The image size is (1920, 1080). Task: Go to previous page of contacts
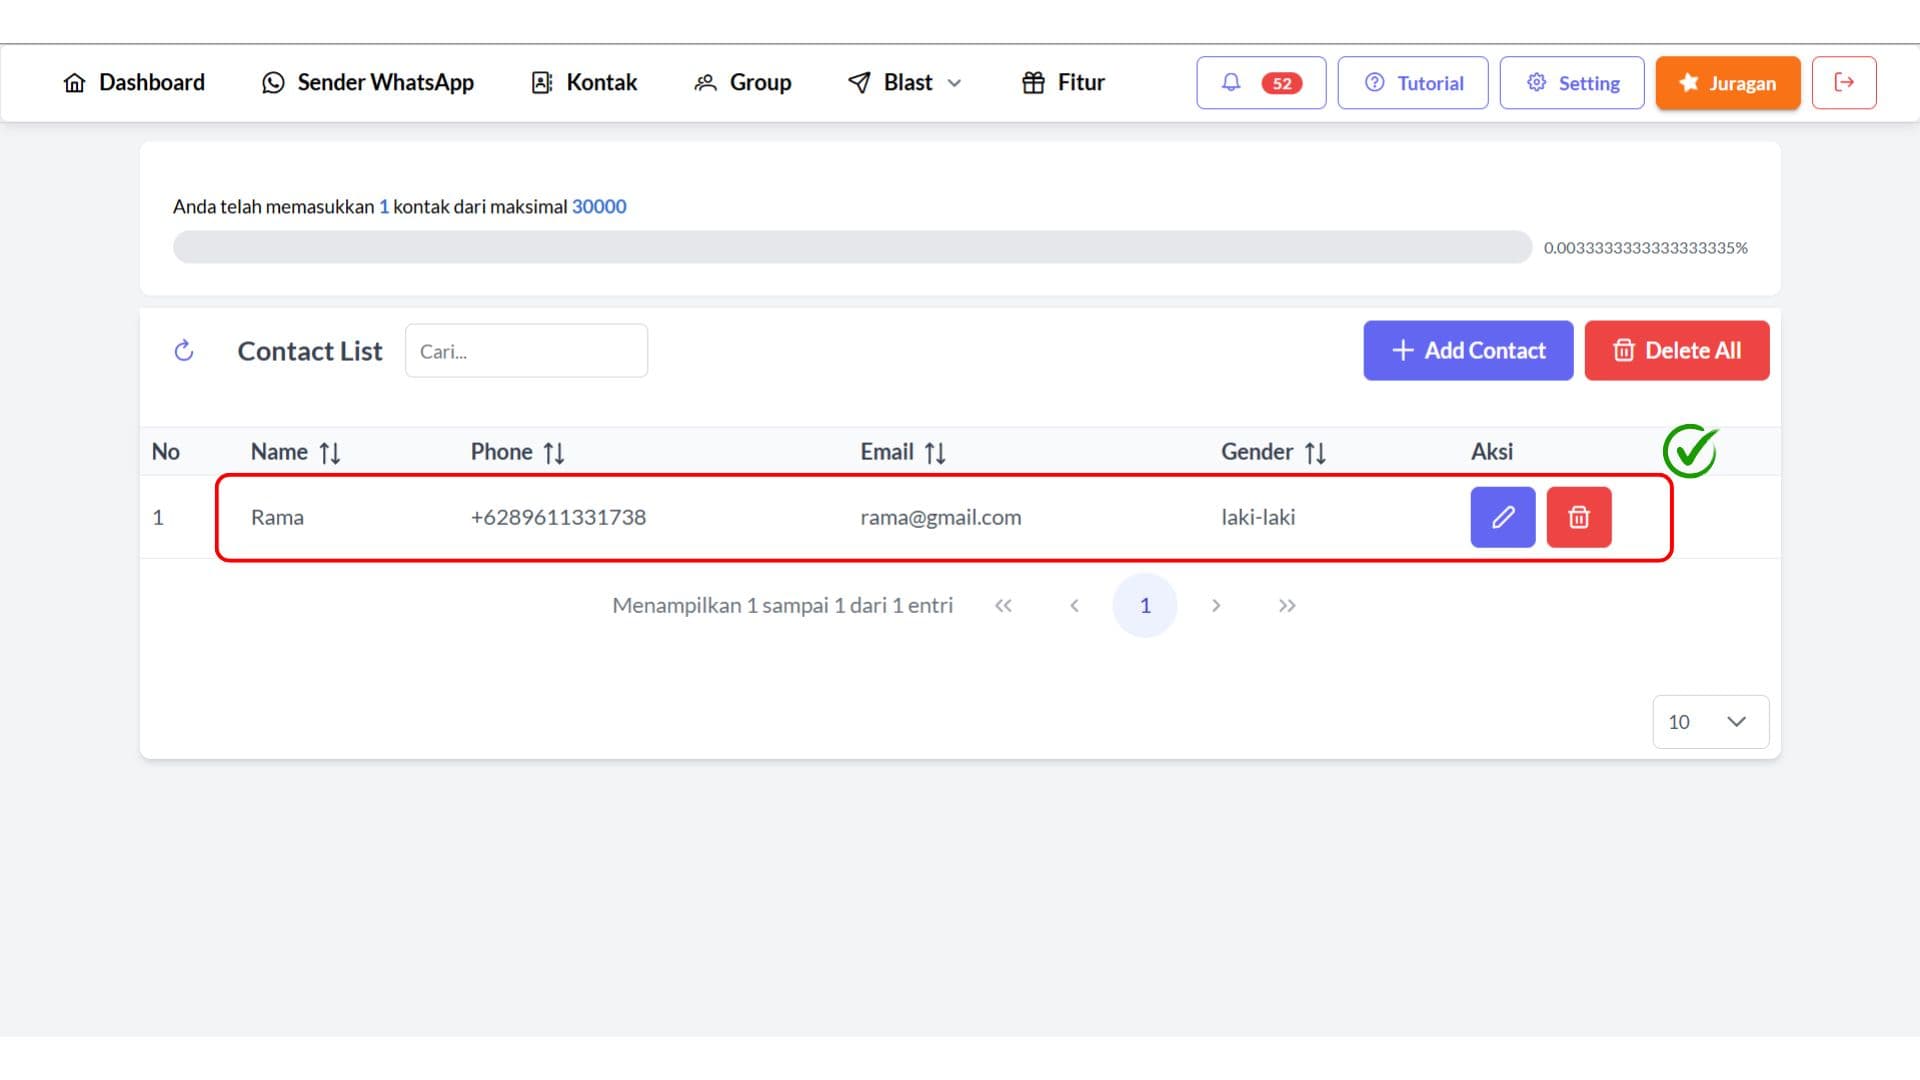click(x=1074, y=606)
